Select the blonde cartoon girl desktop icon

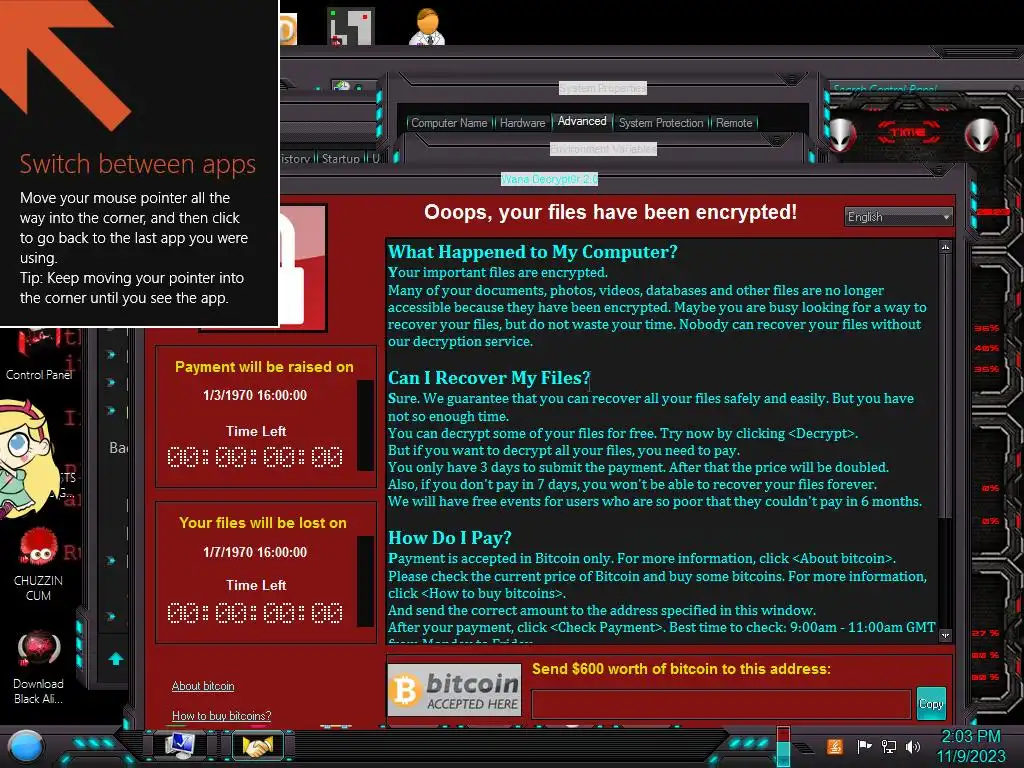point(29,458)
